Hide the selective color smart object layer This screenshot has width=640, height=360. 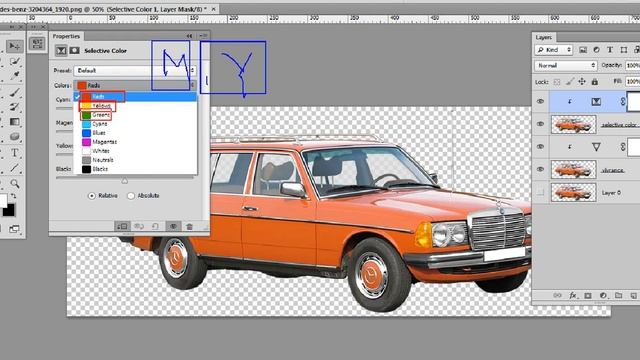(x=540, y=124)
